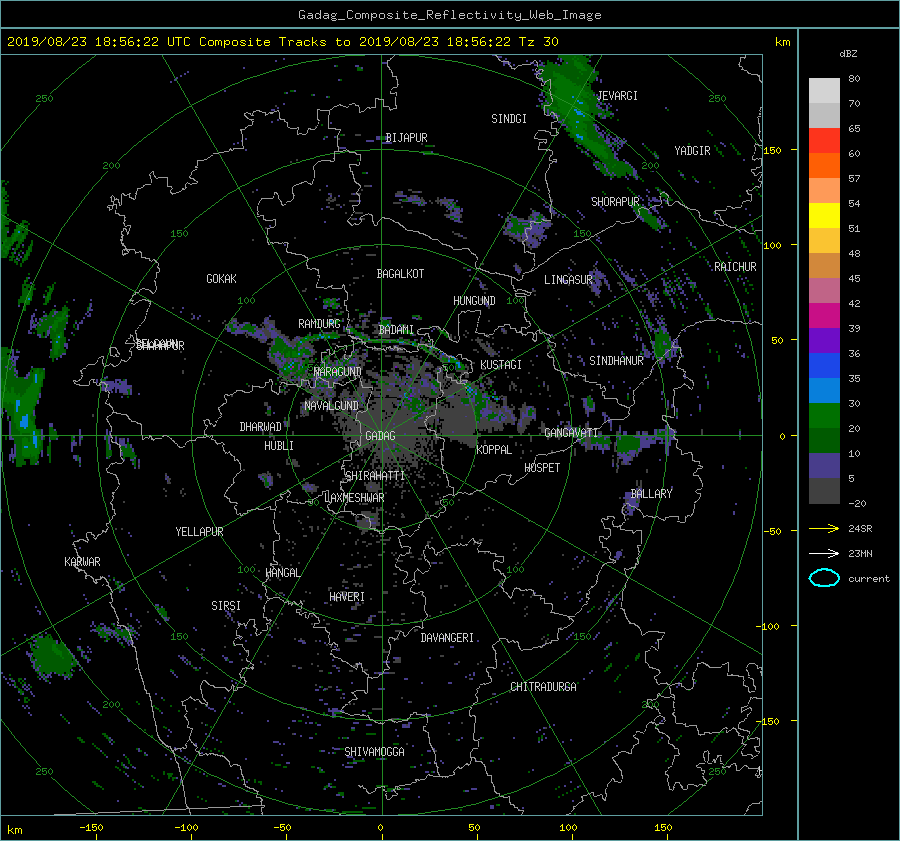Click the LAXMESHWAR city label
The height and width of the screenshot is (841, 900).
(354, 498)
